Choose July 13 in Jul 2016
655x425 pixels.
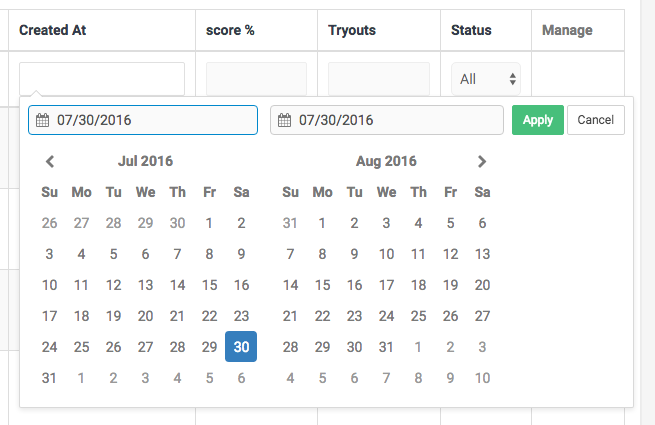(x=145, y=285)
